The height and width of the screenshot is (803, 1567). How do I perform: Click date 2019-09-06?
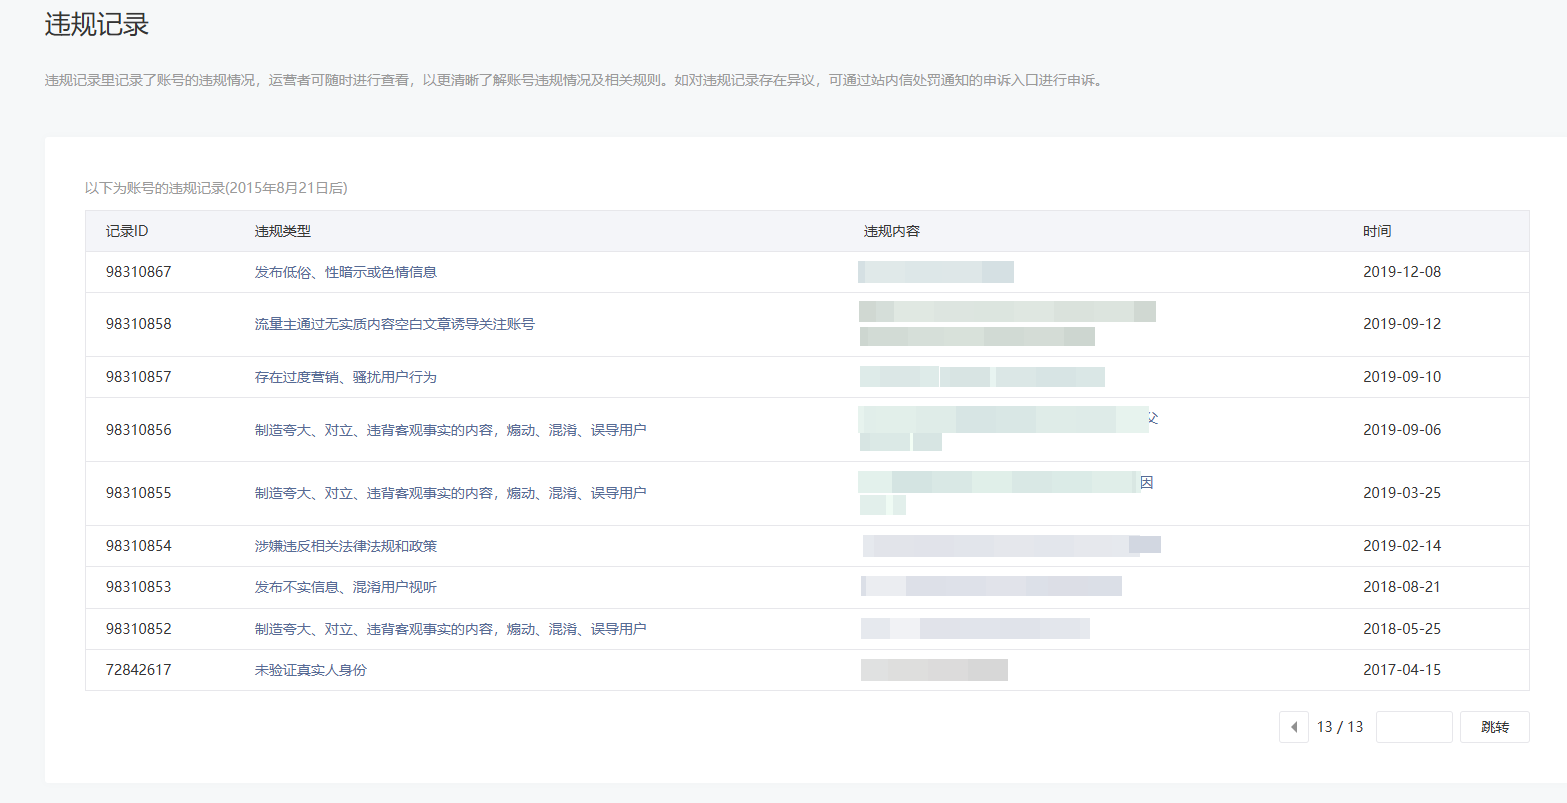(x=1402, y=430)
